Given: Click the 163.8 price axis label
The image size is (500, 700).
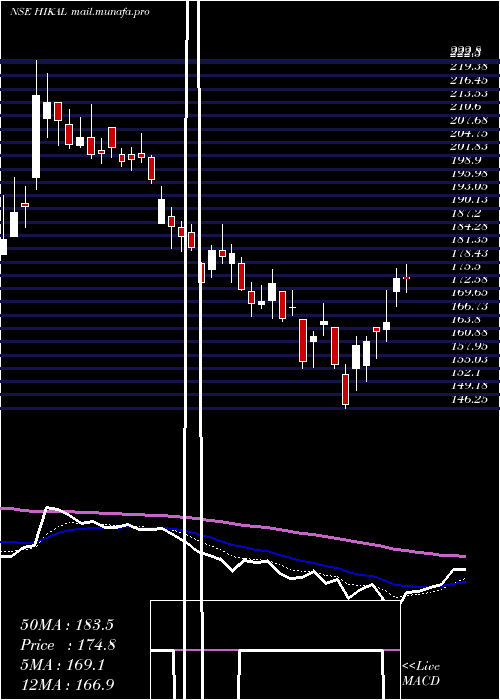Looking at the screenshot, I should point(466,320).
